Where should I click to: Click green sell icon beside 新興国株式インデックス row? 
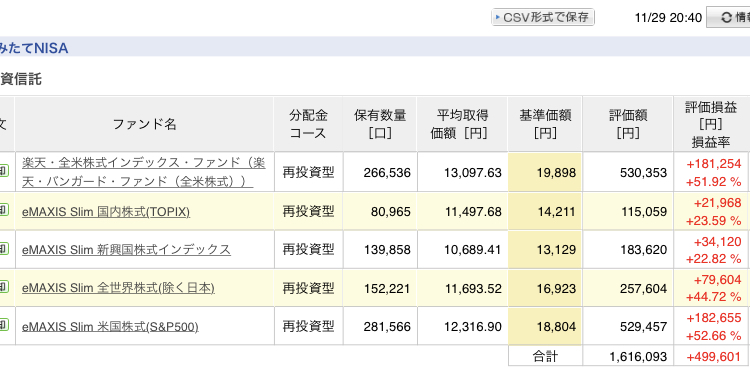(x=4, y=248)
